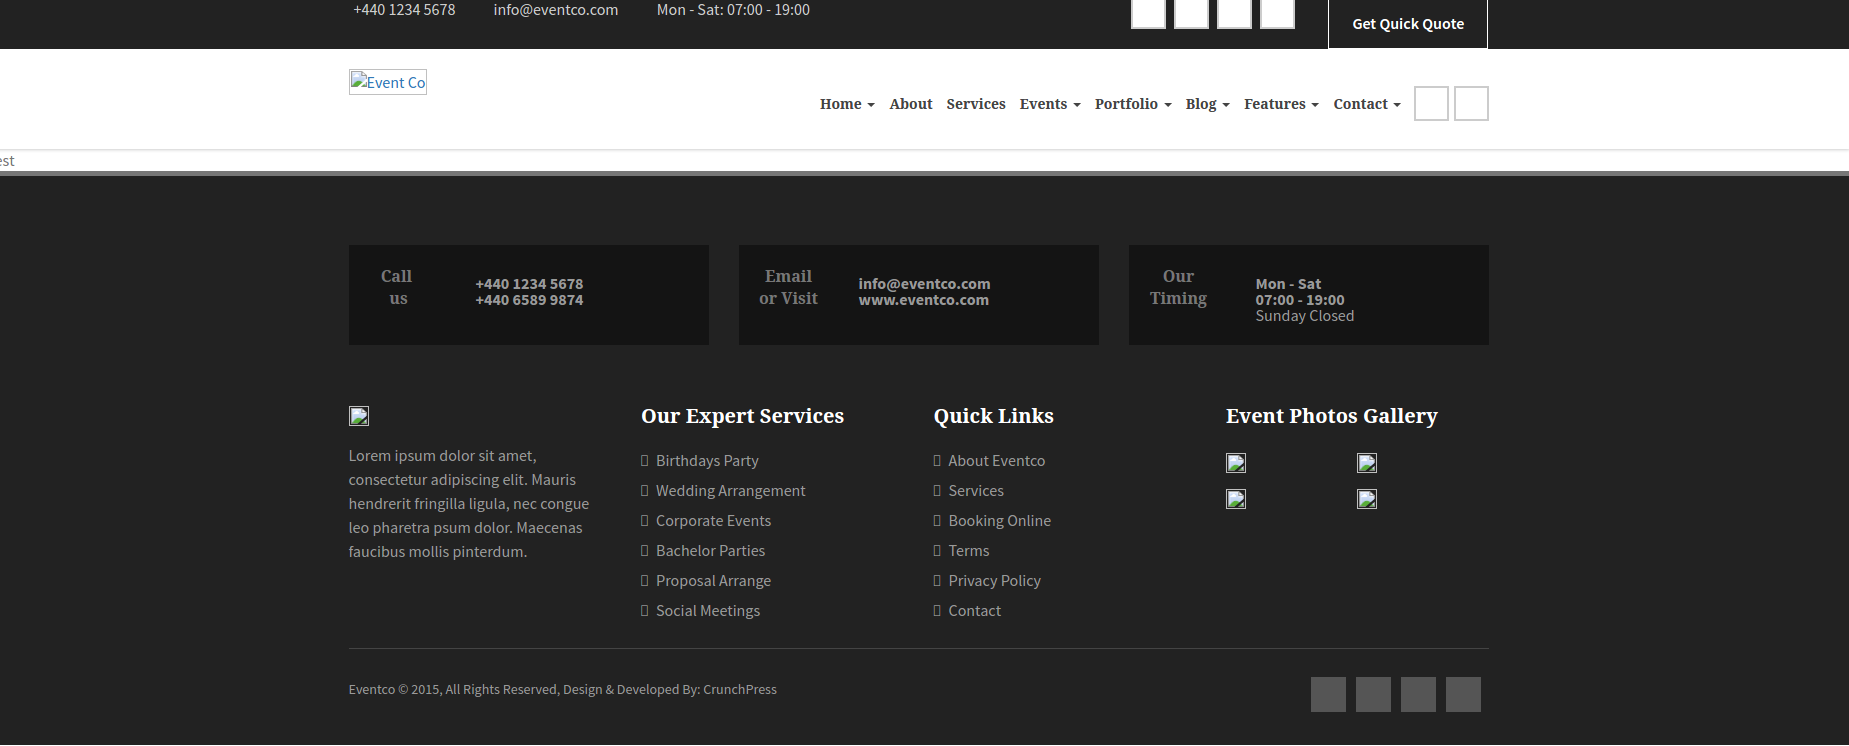Viewport: 1849px width, 746px height.
Task: Open the Wedding Arrangement link
Action: [x=730, y=491]
